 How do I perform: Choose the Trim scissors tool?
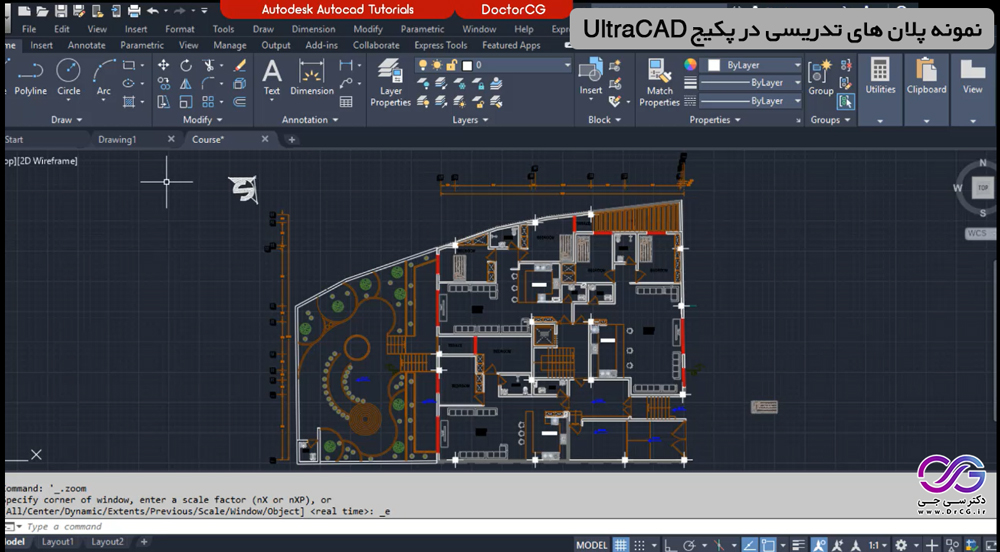click(x=208, y=65)
